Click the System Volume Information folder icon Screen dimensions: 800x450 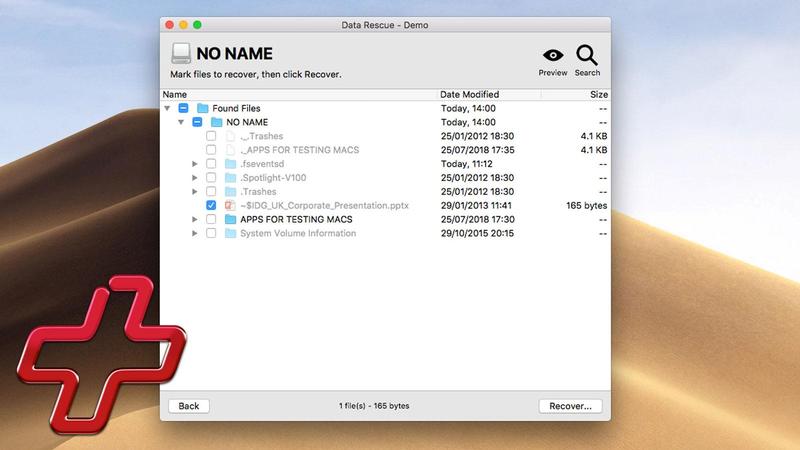pos(231,233)
